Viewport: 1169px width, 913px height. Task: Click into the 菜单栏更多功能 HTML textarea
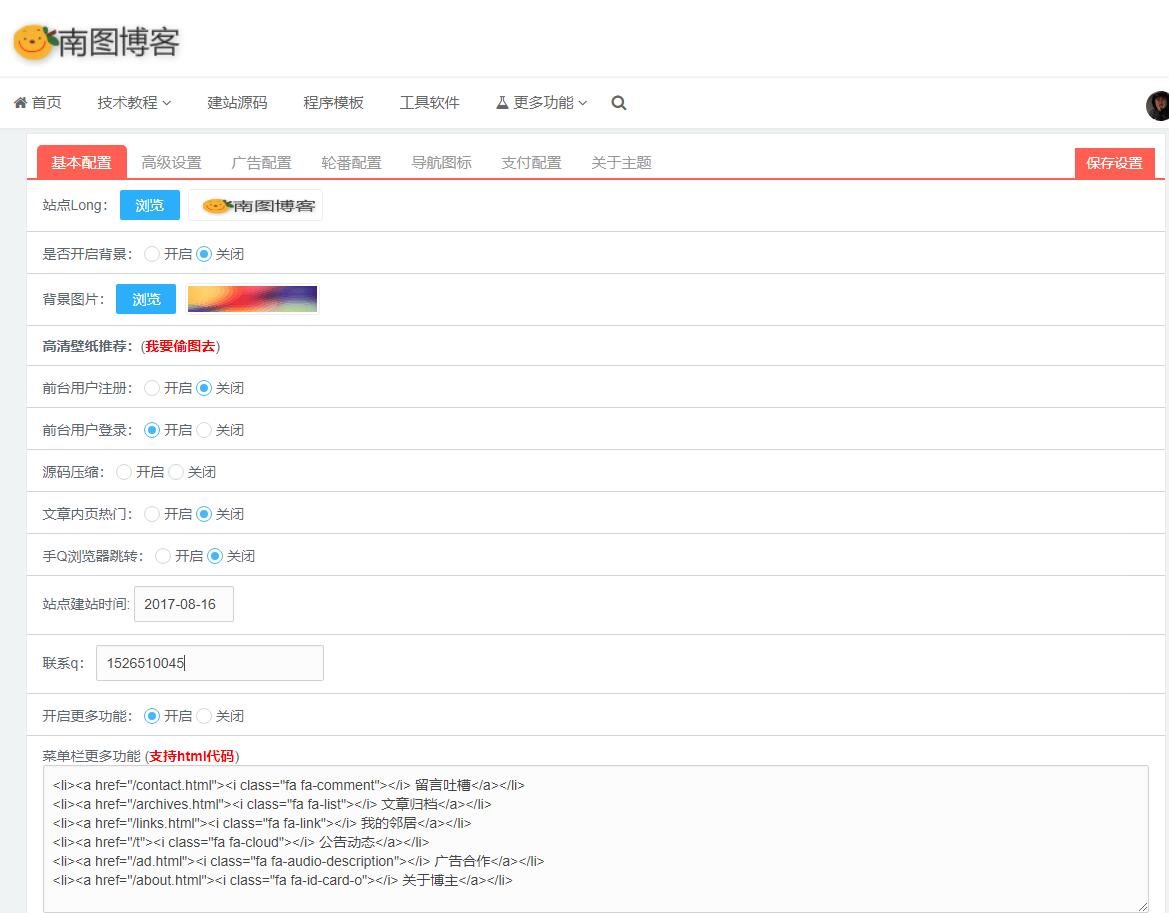click(595, 838)
